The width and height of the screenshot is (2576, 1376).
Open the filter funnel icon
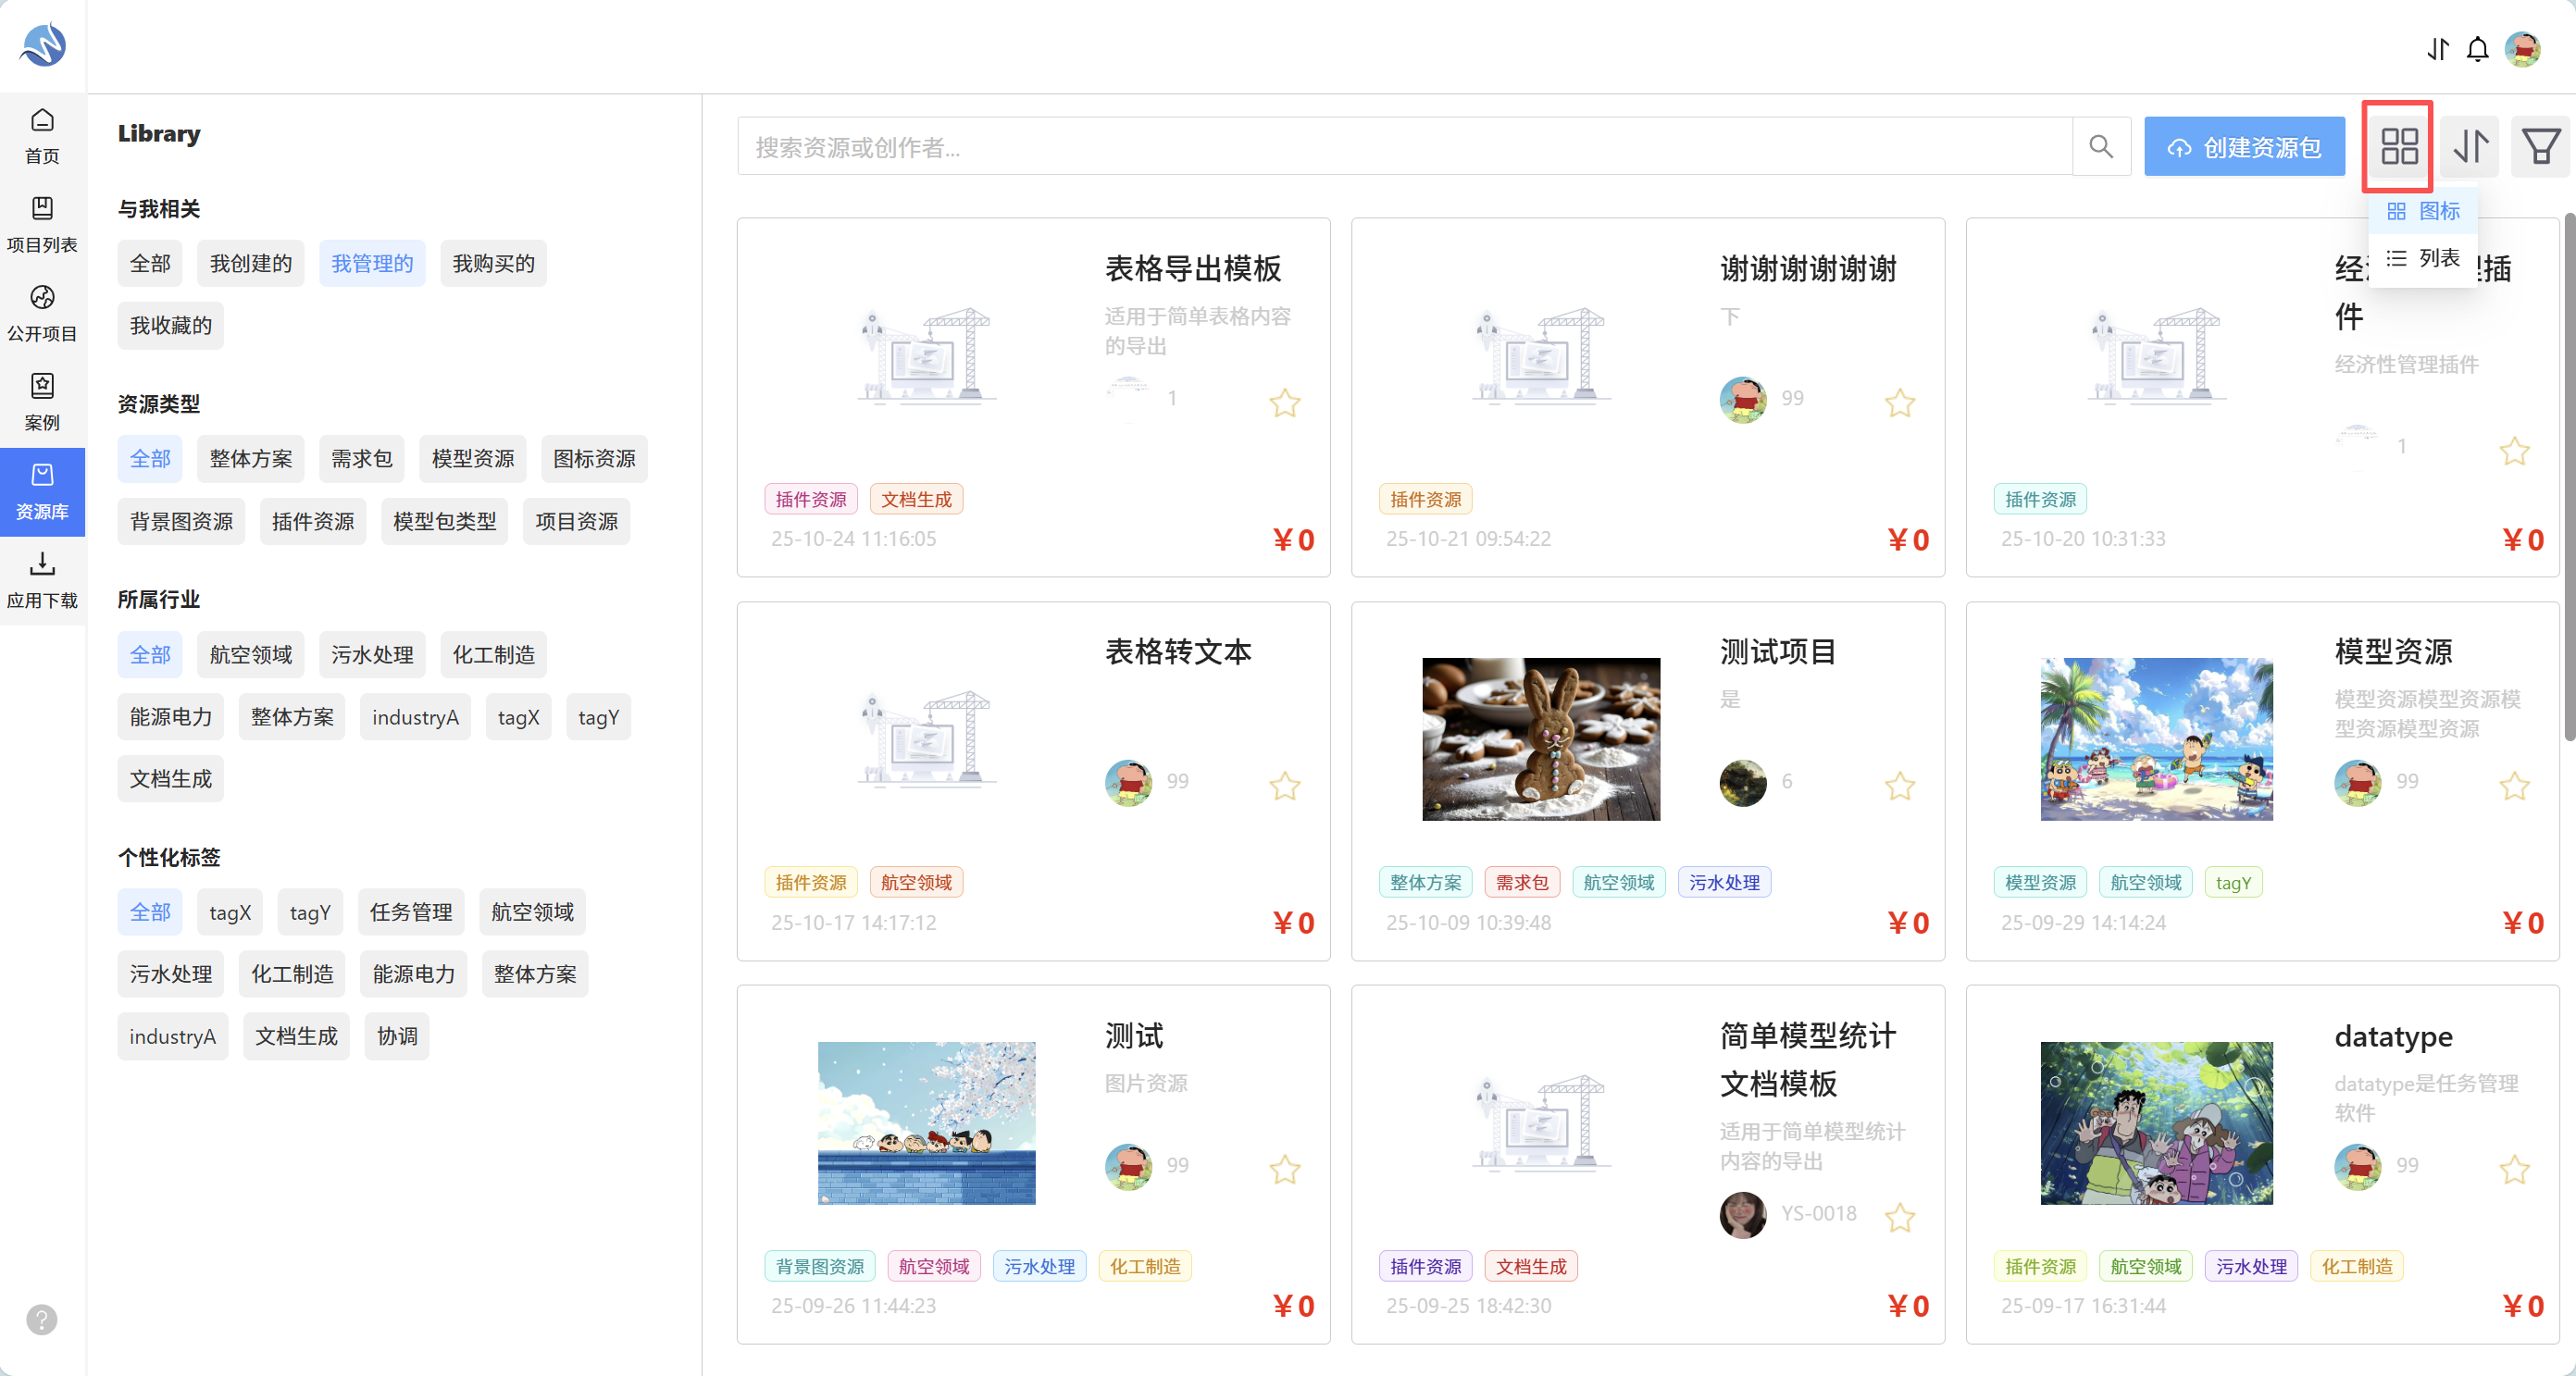click(2540, 147)
